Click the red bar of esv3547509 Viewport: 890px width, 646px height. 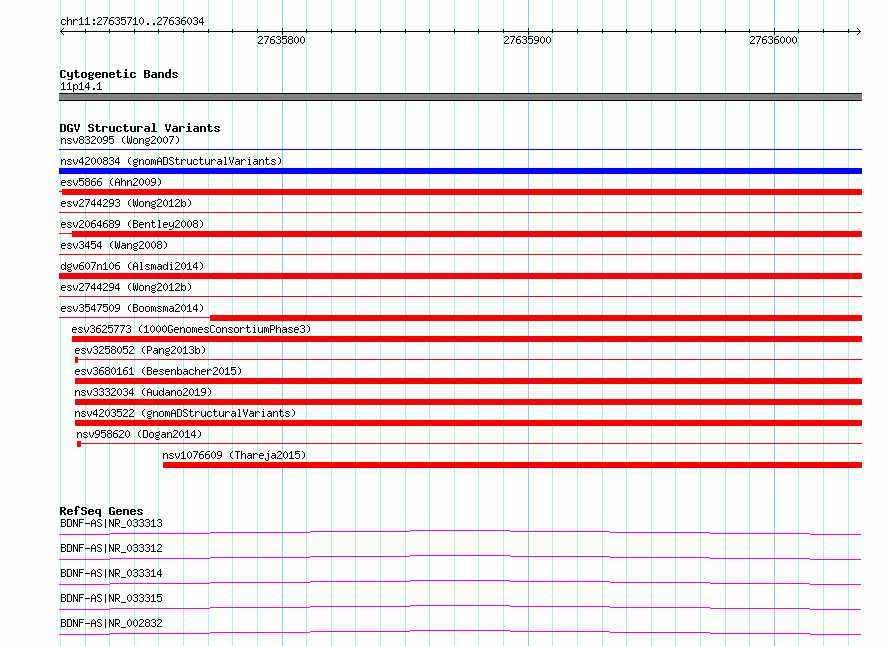point(536,318)
